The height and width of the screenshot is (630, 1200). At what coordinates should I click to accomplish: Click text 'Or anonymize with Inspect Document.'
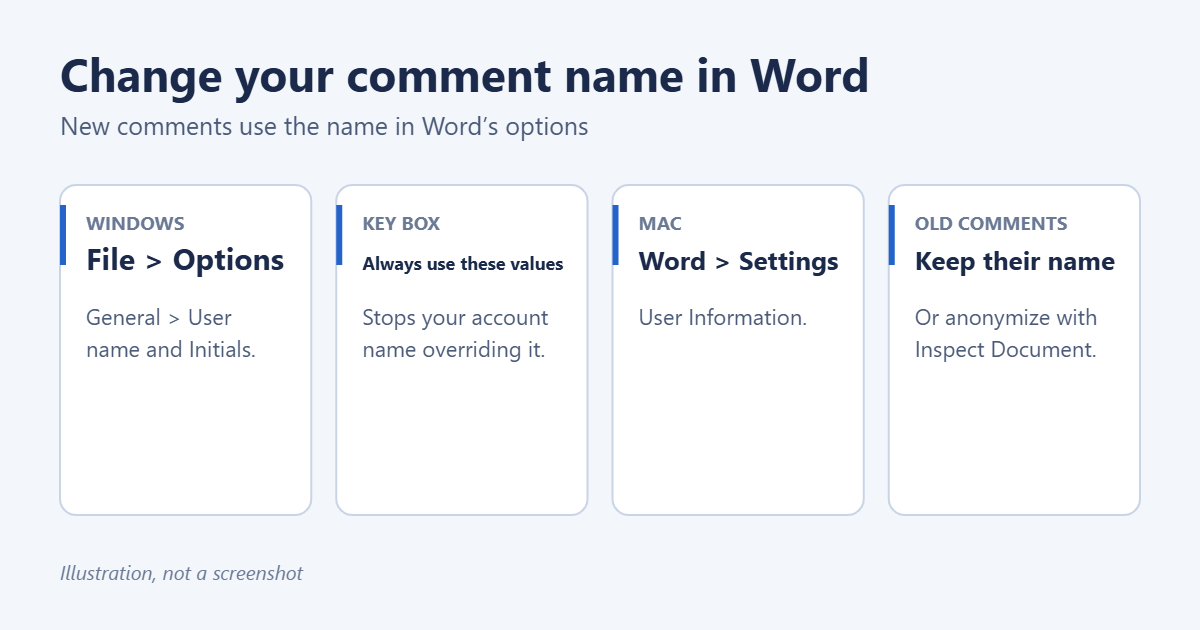[1006, 334]
